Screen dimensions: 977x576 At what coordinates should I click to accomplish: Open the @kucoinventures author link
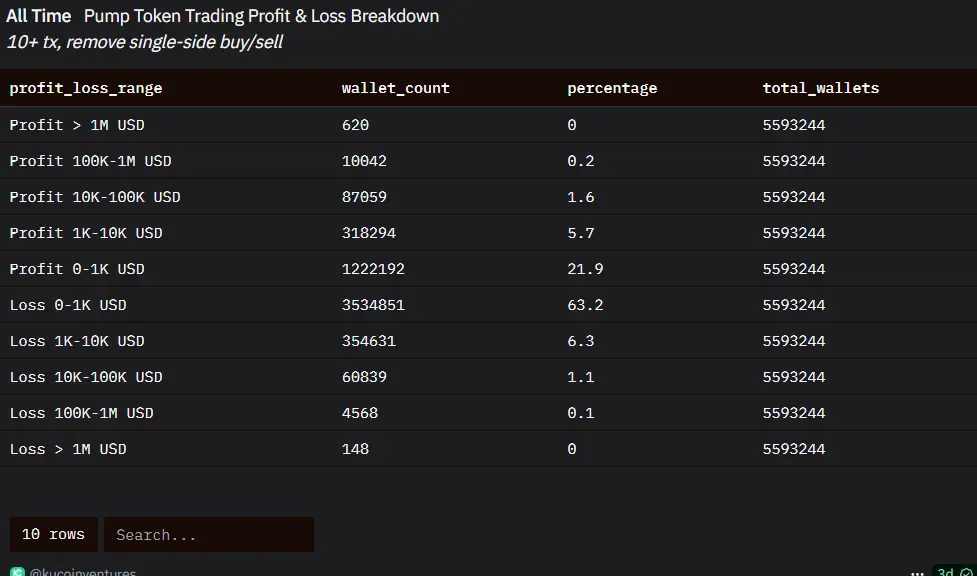pos(83,572)
